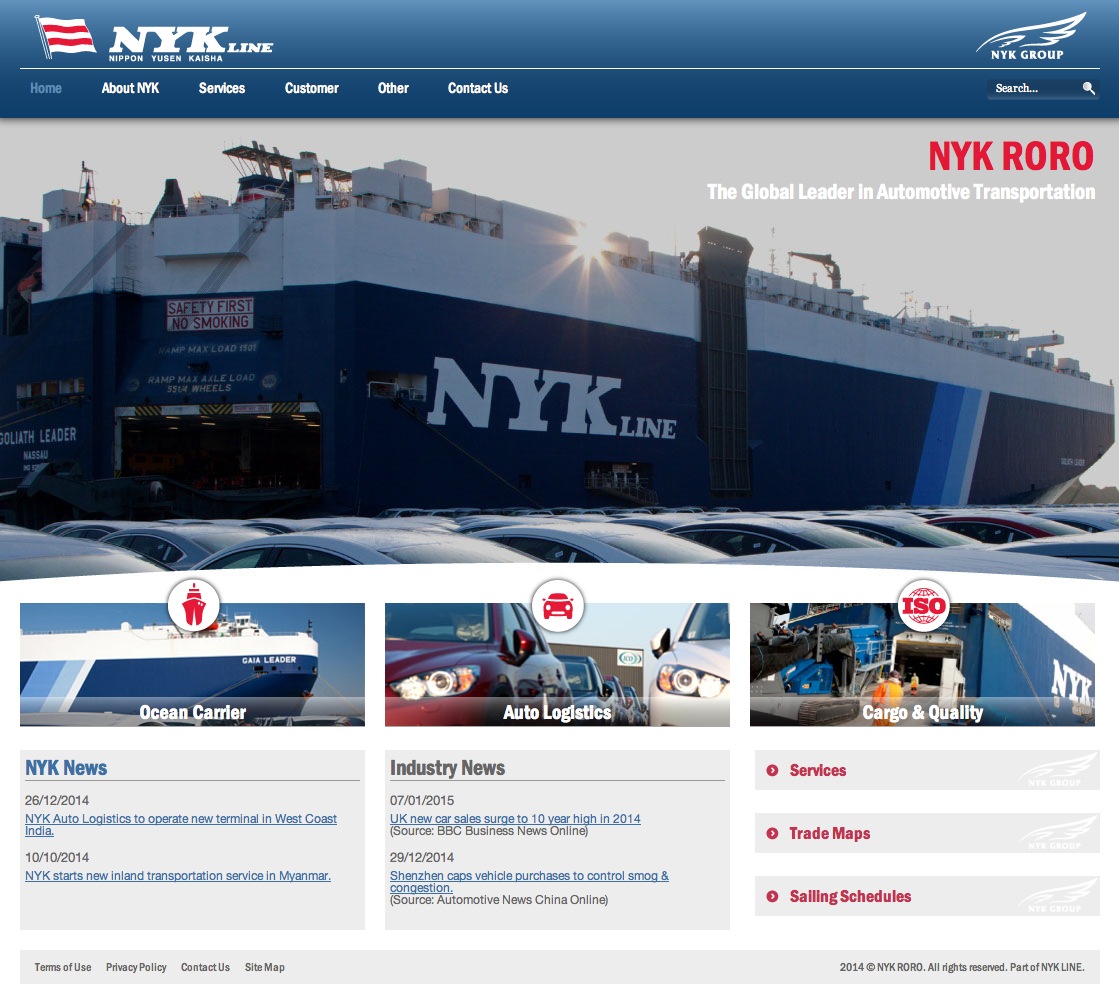Click the red ship icon above Ocean Carrier
Screen dimensions: 1119x1002
[x=193, y=605]
